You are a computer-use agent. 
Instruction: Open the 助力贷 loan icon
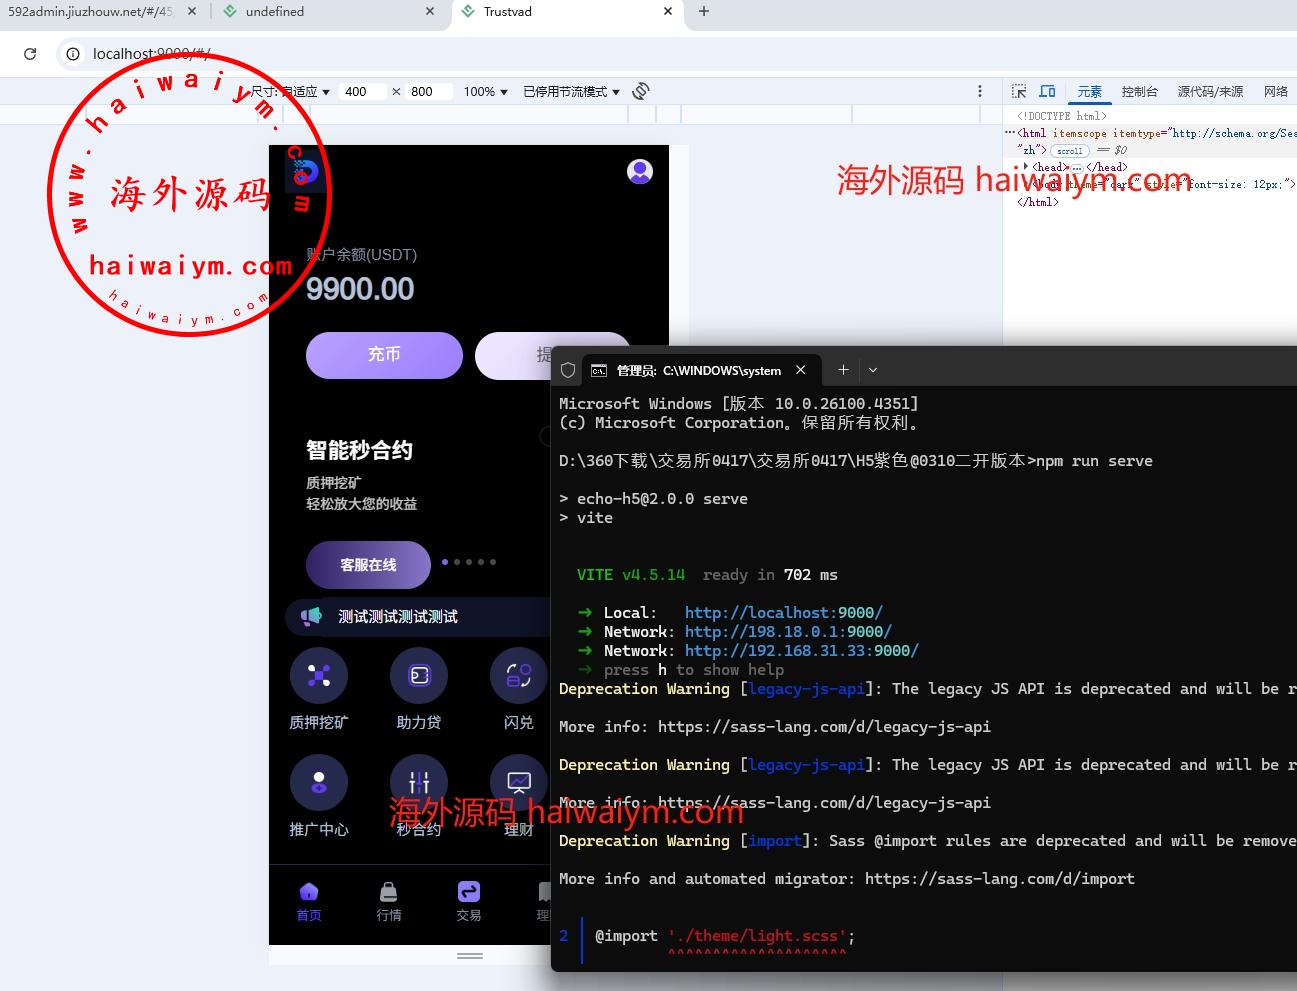[419, 676]
